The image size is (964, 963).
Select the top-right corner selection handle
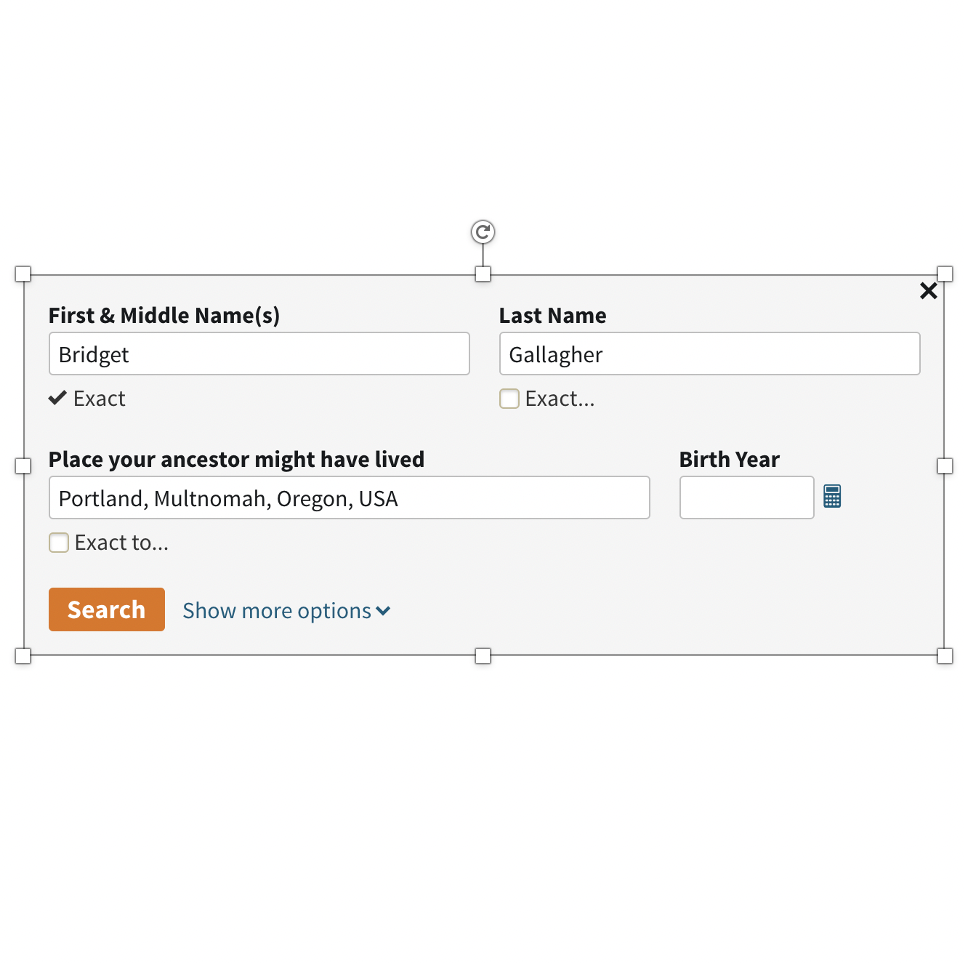[945, 274]
